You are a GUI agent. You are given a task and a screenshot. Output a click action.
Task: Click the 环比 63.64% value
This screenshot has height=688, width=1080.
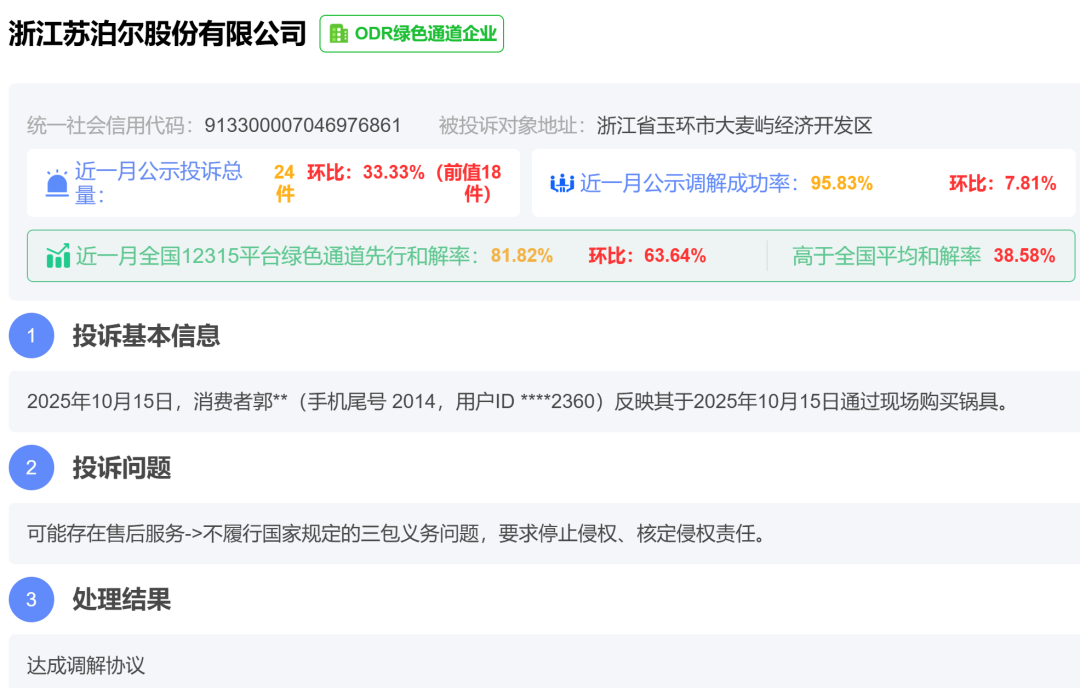coord(647,256)
